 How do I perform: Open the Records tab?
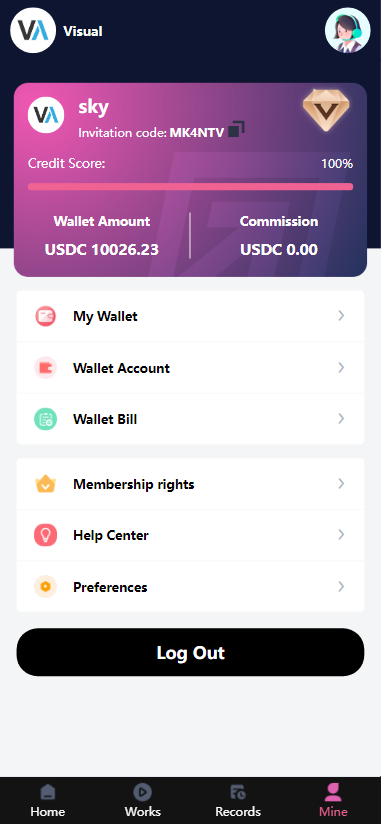coord(238,801)
